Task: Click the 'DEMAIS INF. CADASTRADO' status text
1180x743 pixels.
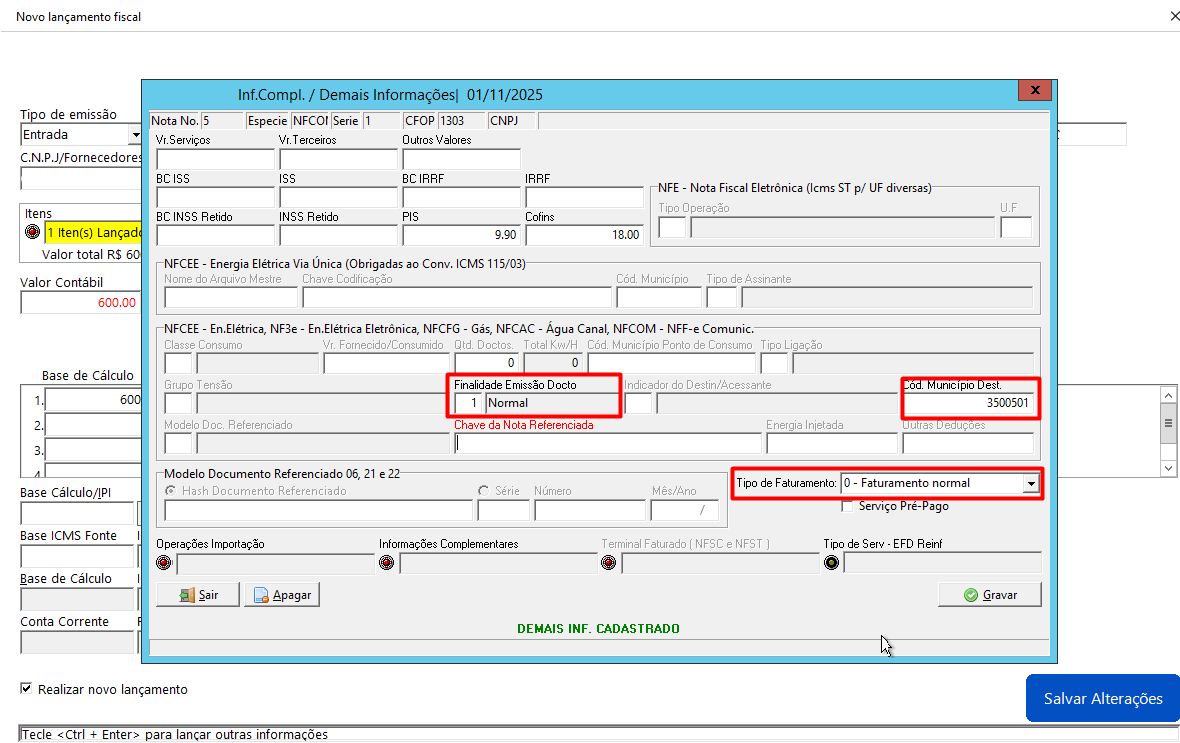Action: click(x=598, y=629)
